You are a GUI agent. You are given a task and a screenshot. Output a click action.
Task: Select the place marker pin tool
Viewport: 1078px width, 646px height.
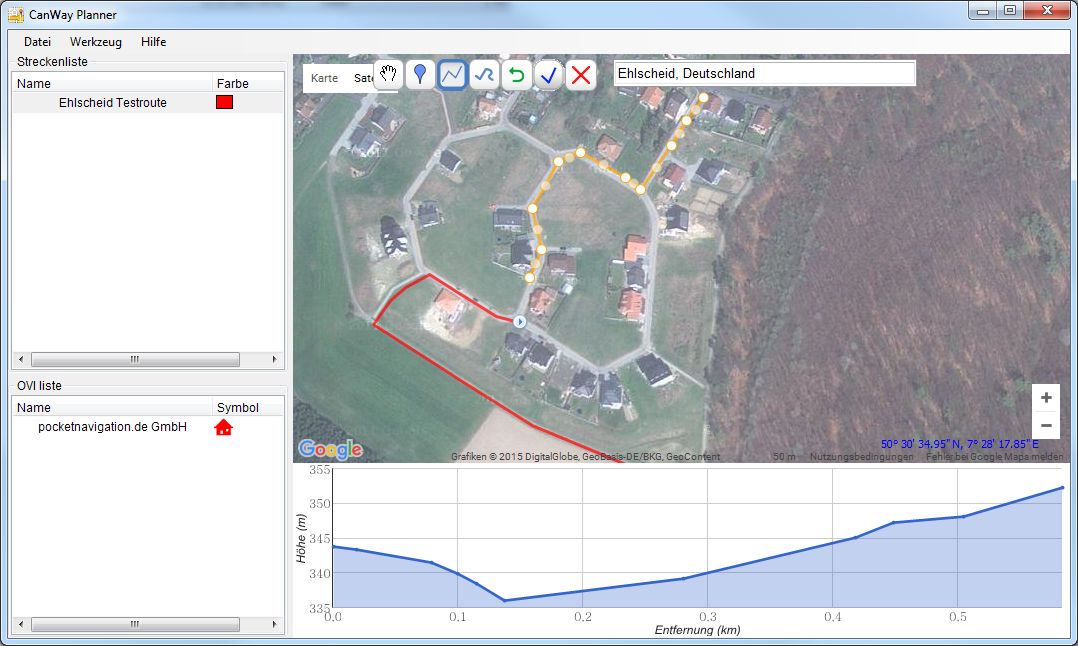click(420, 75)
